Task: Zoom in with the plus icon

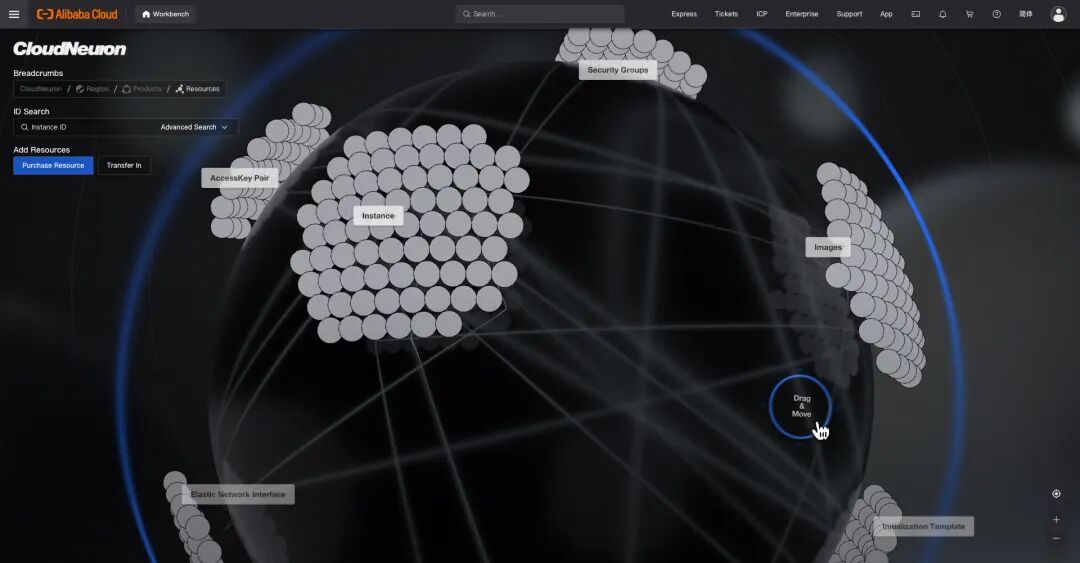Action: tap(1056, 520)
